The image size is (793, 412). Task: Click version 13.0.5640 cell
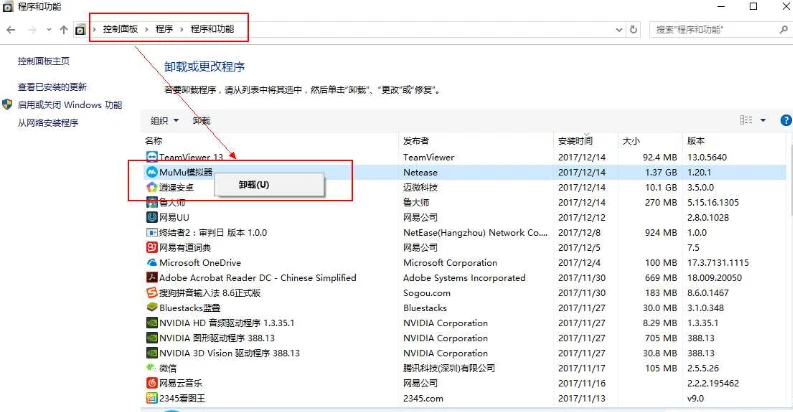pyautogui.click(x=707, y=157)
